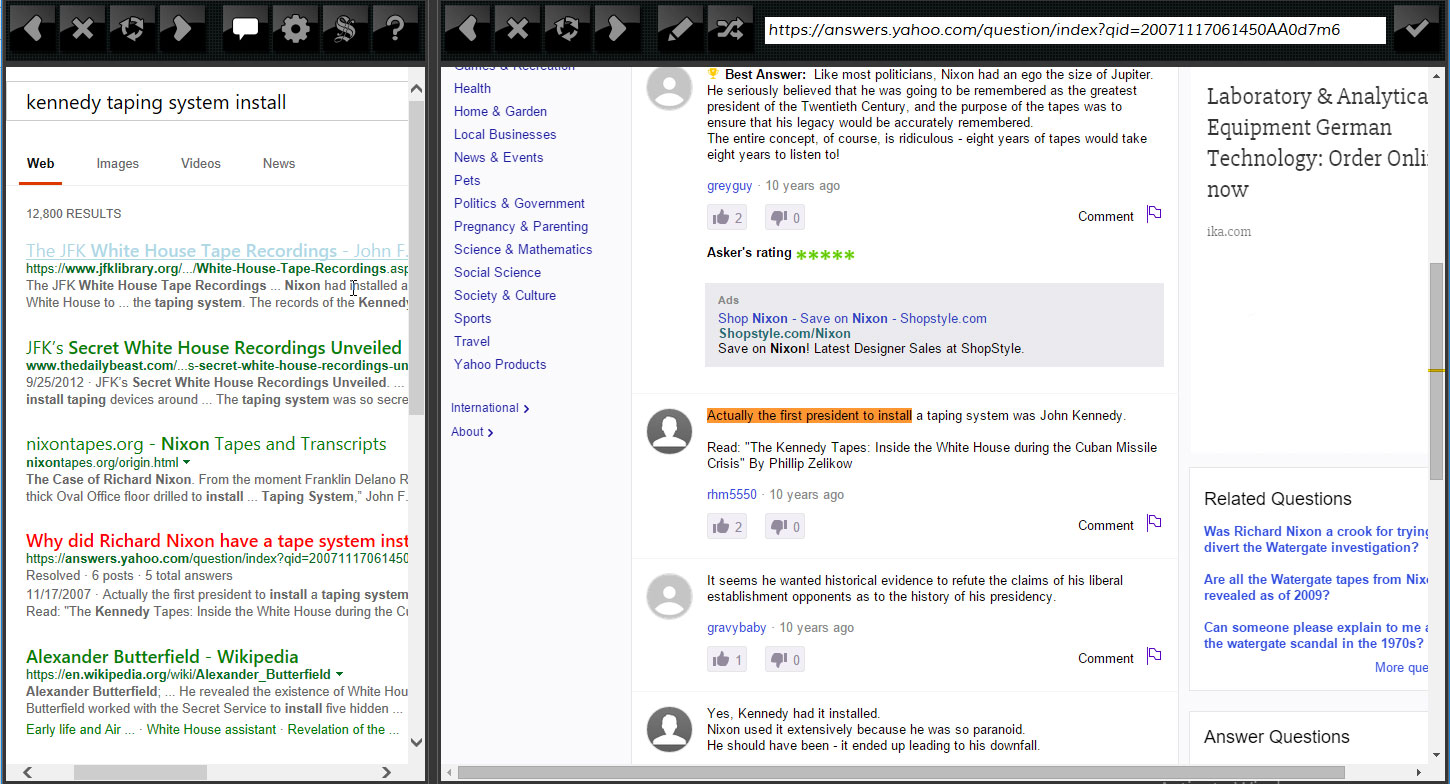Open help with the question mark icon
Image resolution: width=1450 pixels, height=784 pixels.
tap(395, 29)
